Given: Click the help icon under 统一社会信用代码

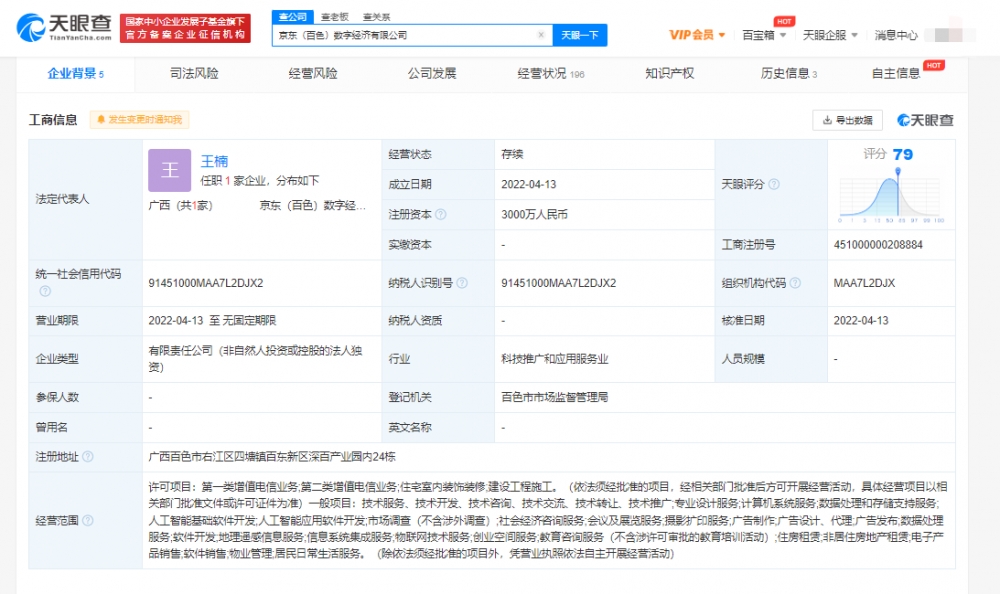Looking at the screenshot, I should click(x=45, y=291).
